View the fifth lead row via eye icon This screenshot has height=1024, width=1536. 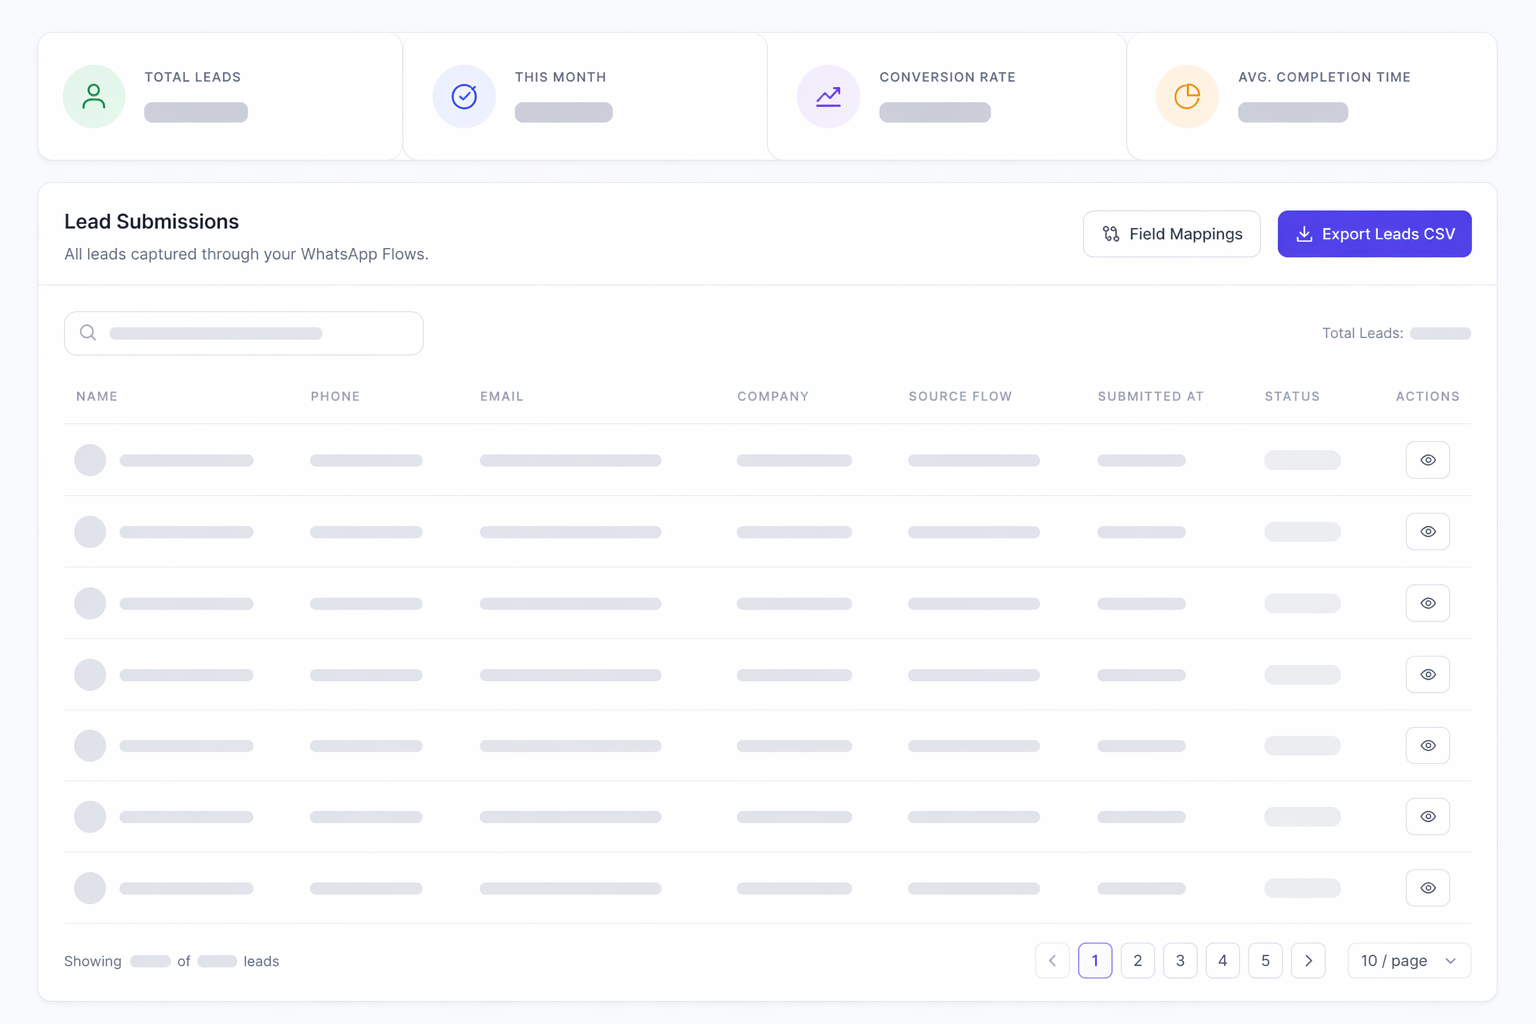(1428, 746)
